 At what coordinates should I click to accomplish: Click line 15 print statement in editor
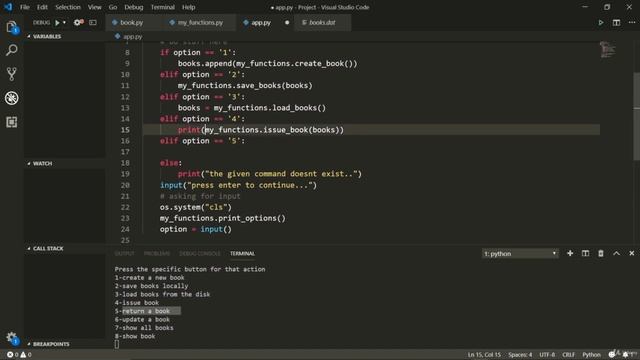pos(261,130)
